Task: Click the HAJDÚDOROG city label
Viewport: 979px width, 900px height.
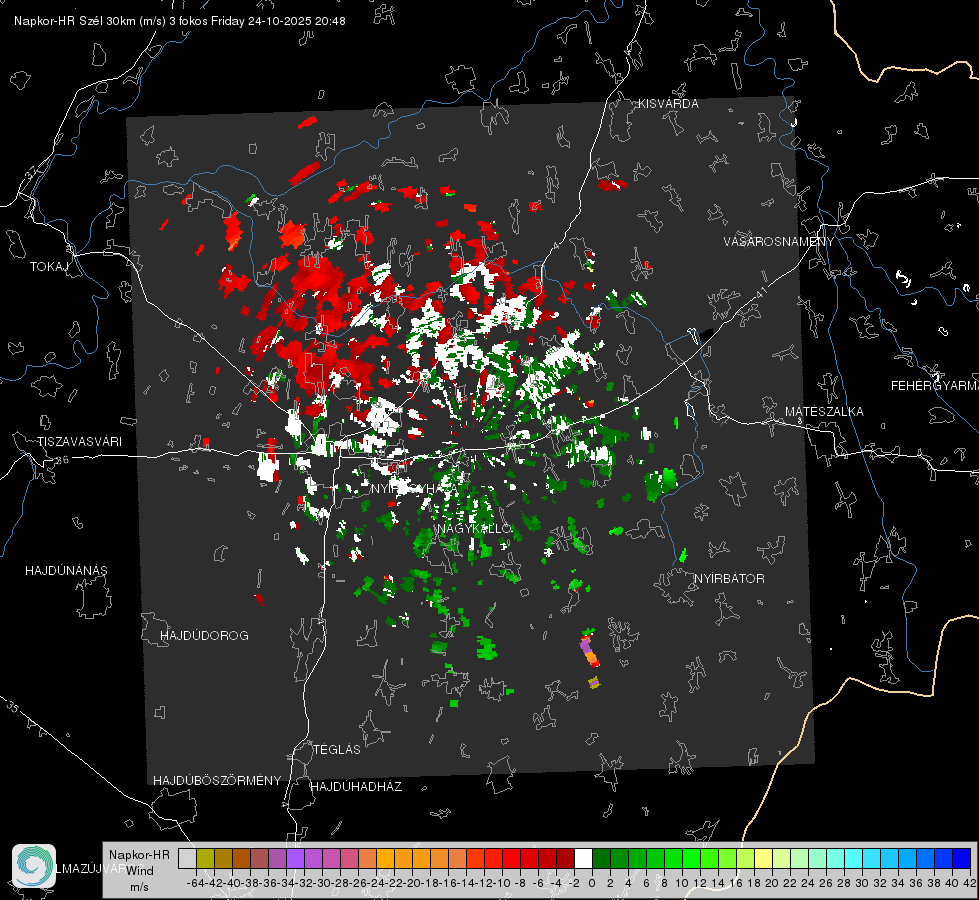Action: [204, 636]
